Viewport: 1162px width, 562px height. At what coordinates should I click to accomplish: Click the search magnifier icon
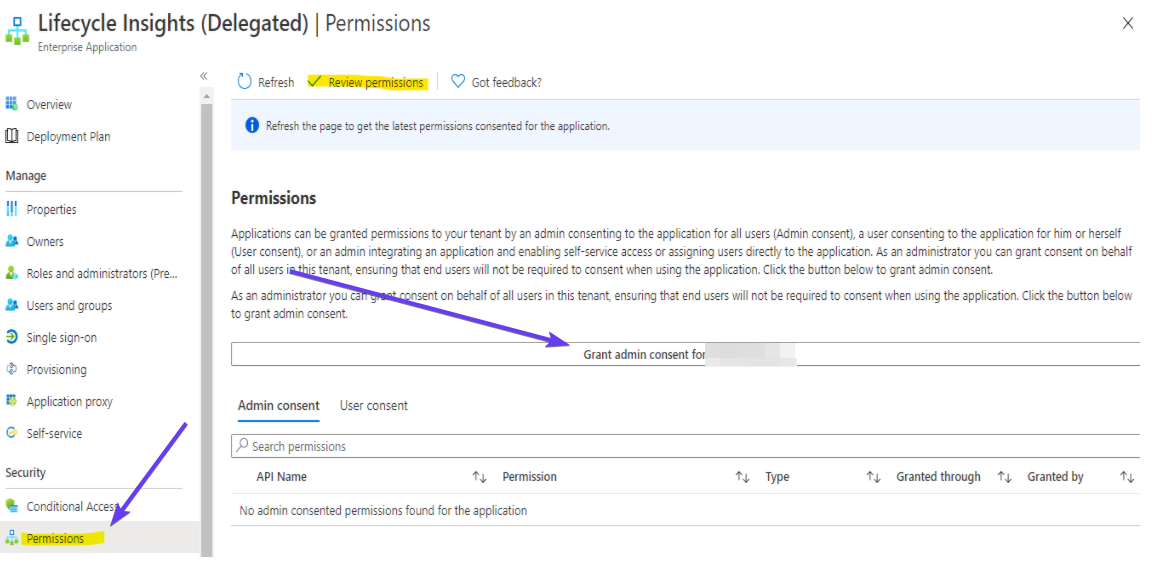point(242,446)
